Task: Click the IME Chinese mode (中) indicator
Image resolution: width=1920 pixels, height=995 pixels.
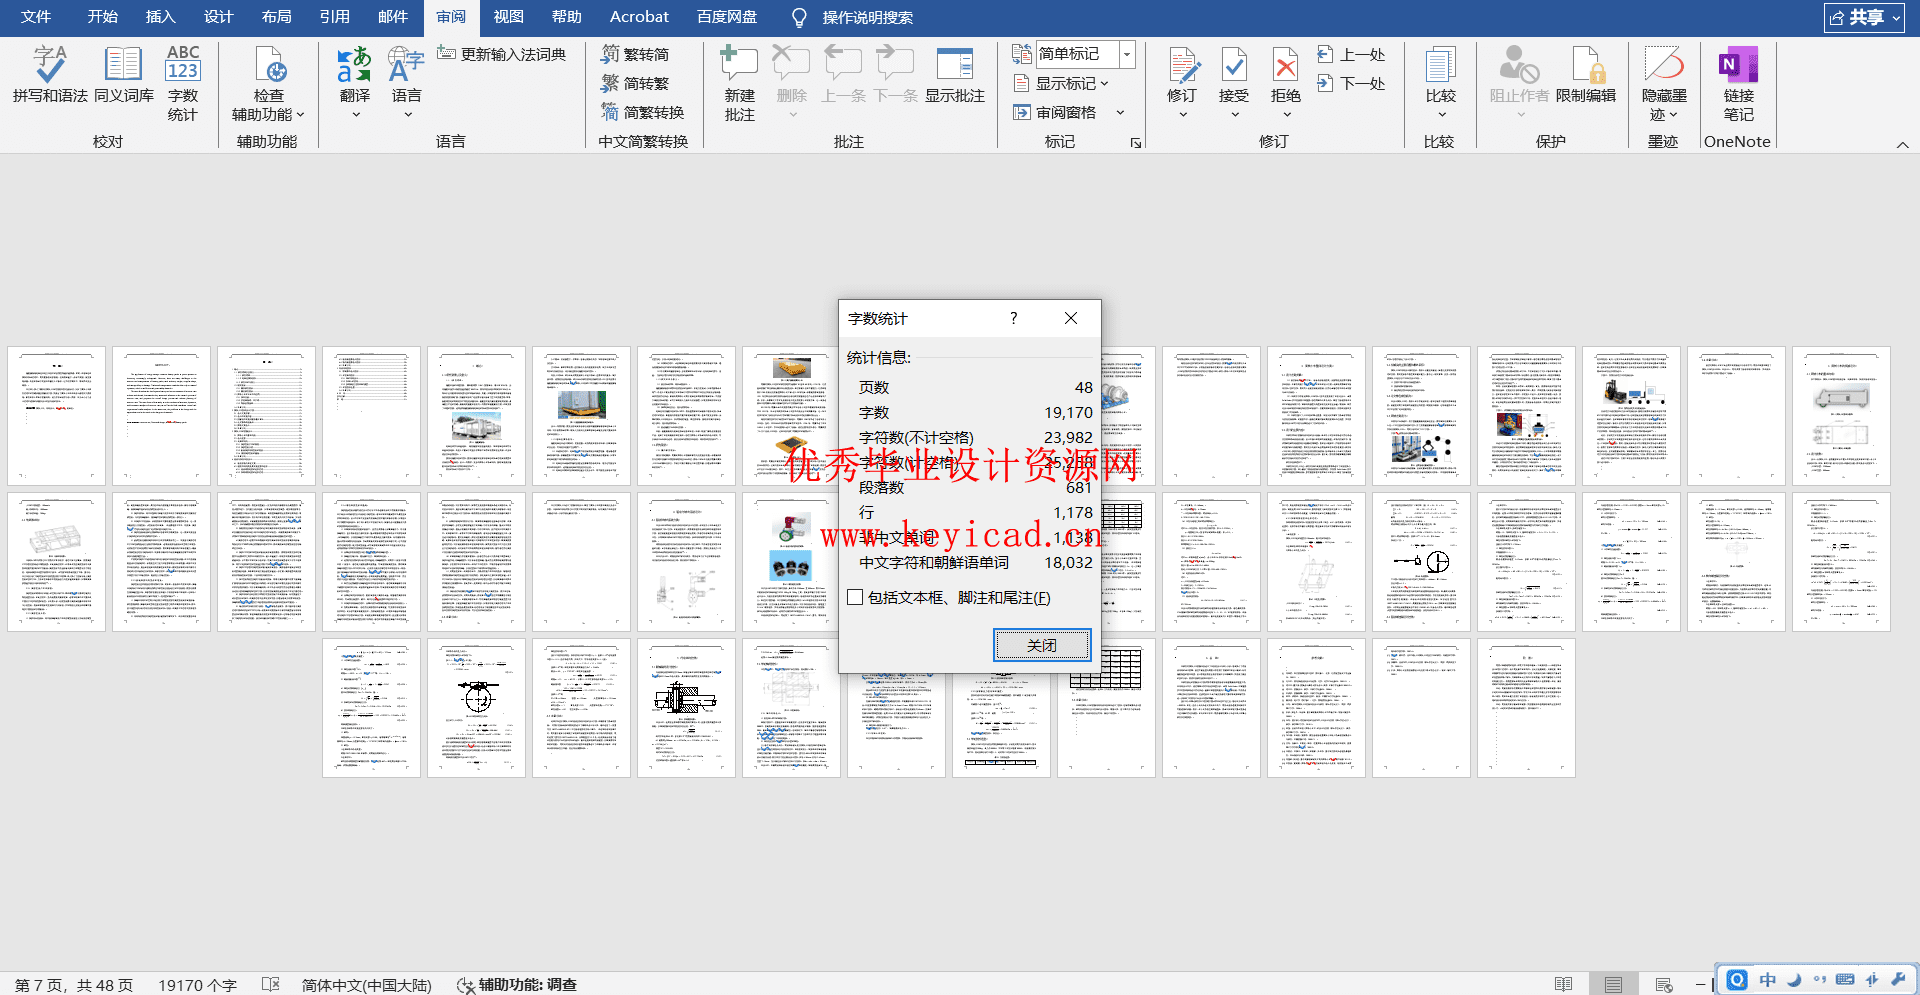Action: coord(1768,980)
